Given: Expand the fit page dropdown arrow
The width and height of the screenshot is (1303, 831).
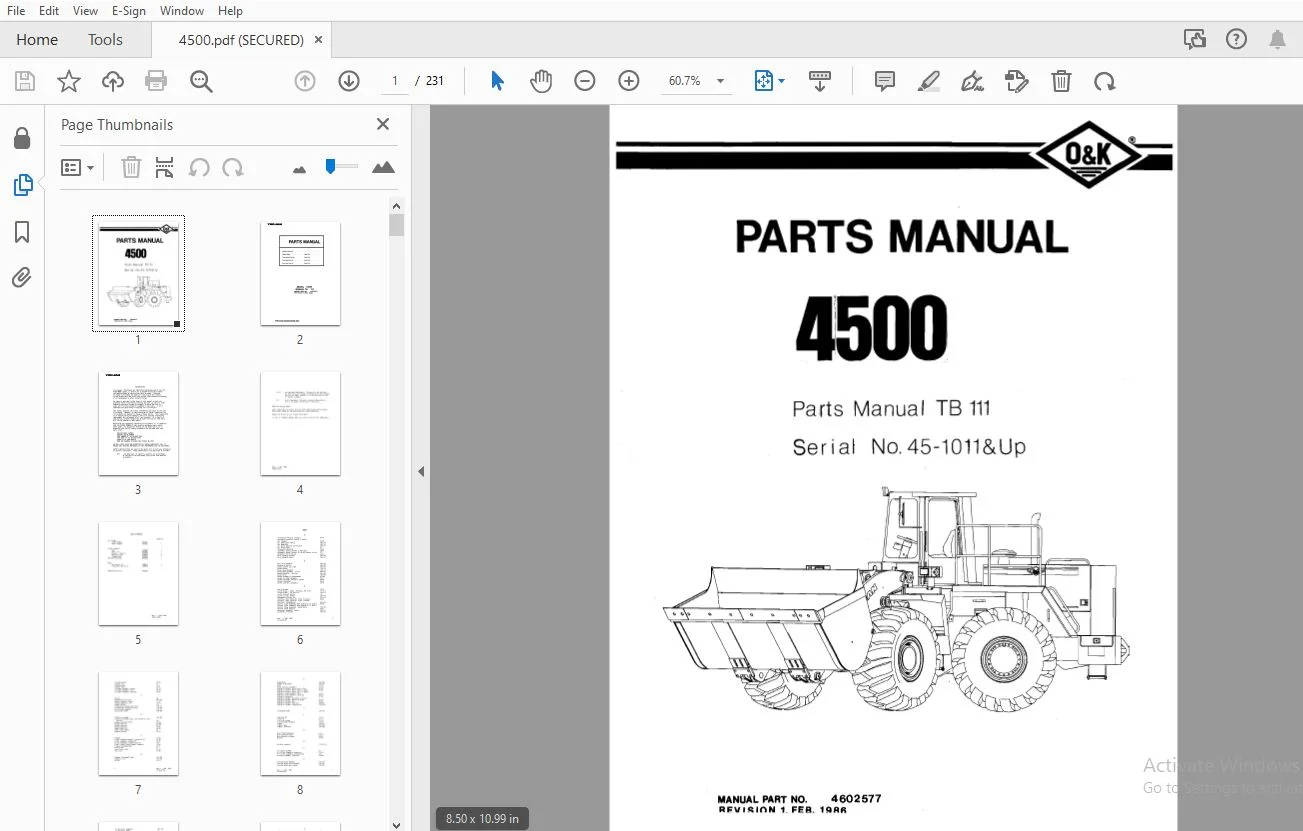Looking at the screenshot, I should coord(781,81).
